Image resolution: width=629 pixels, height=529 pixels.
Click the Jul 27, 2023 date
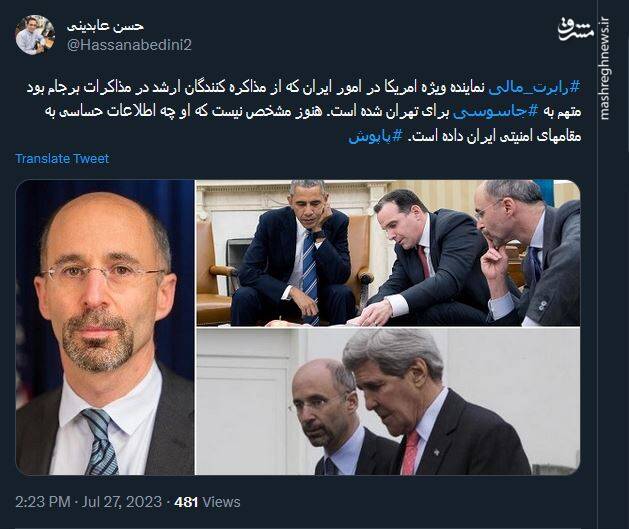122,502
